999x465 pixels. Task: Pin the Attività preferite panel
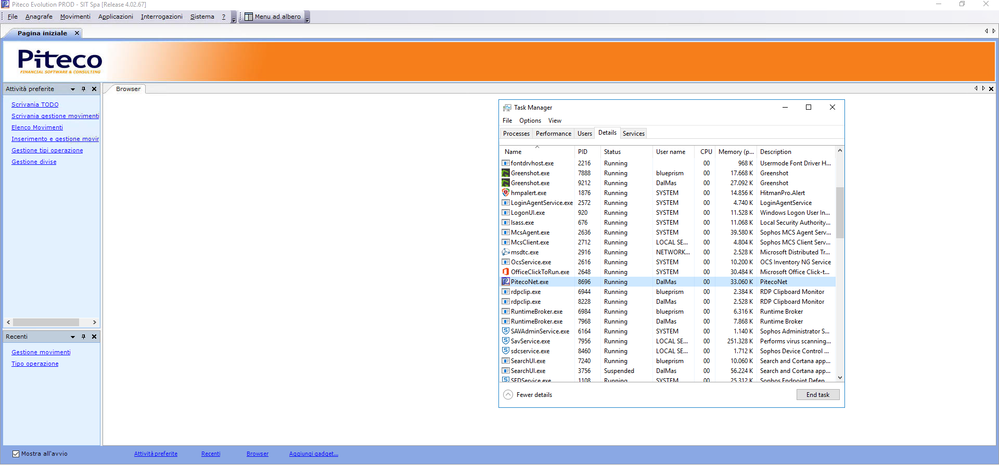click(83, 89)
